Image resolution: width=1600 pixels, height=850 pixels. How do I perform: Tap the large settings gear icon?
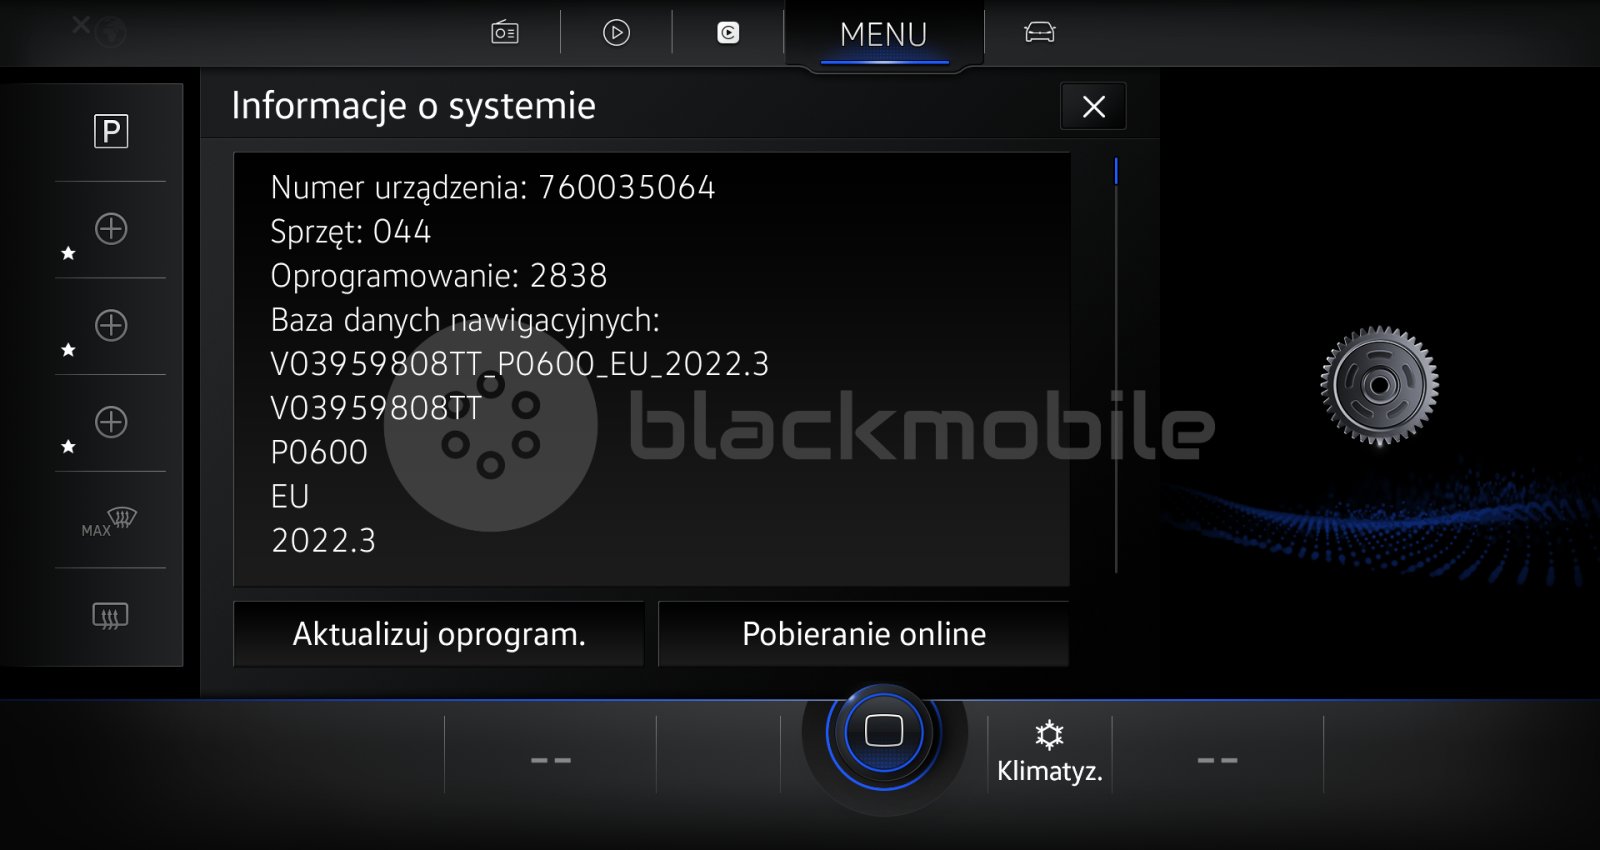(1379, 385)
